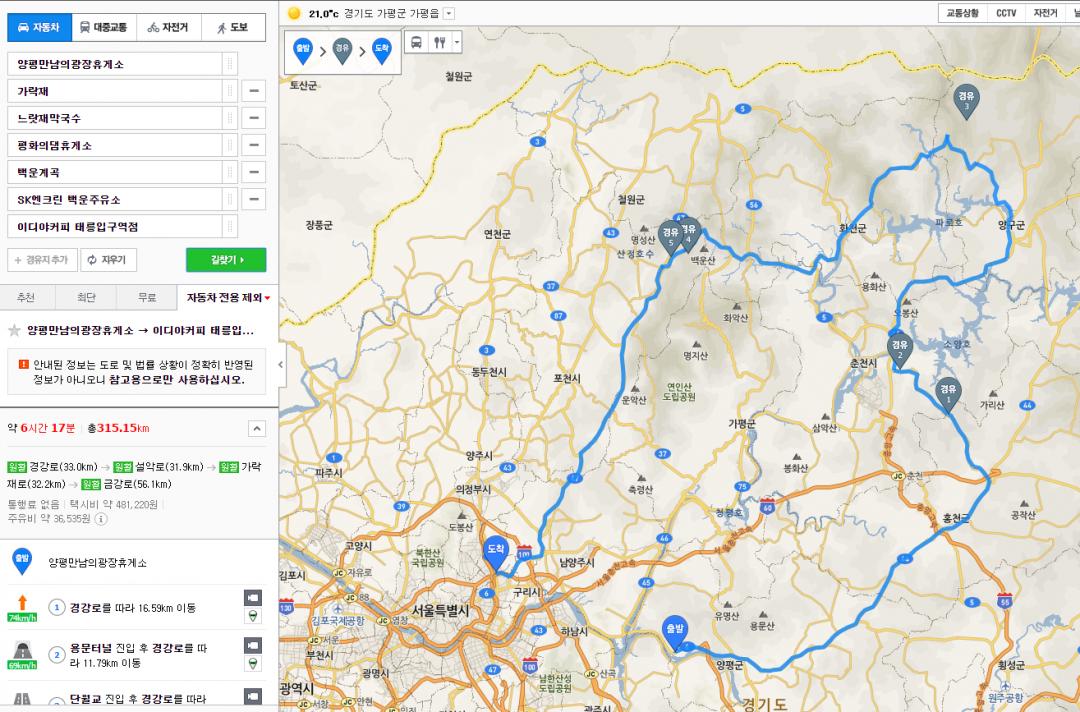The height and width of the screenshot is (712, 1080).
Task: Open the weather location dropdown arrow
Action: [449, 13]
